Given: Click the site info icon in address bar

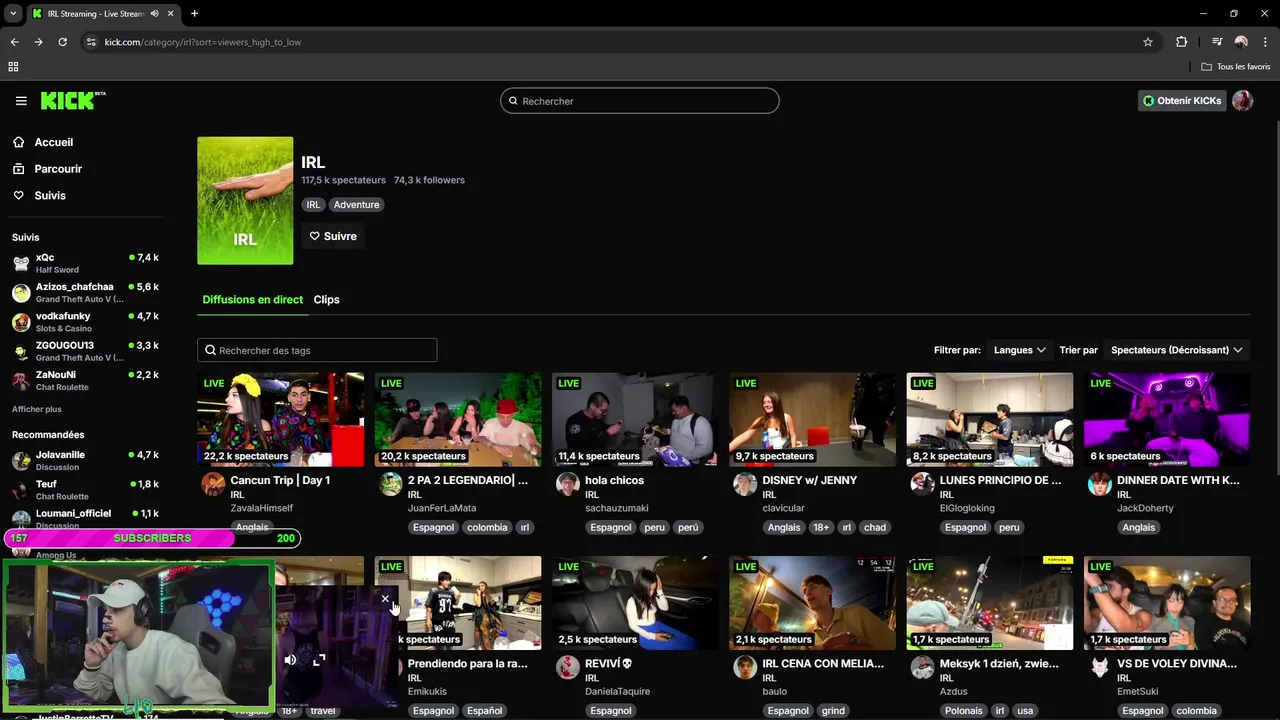Looking at the screenshot, I should 91,42.
